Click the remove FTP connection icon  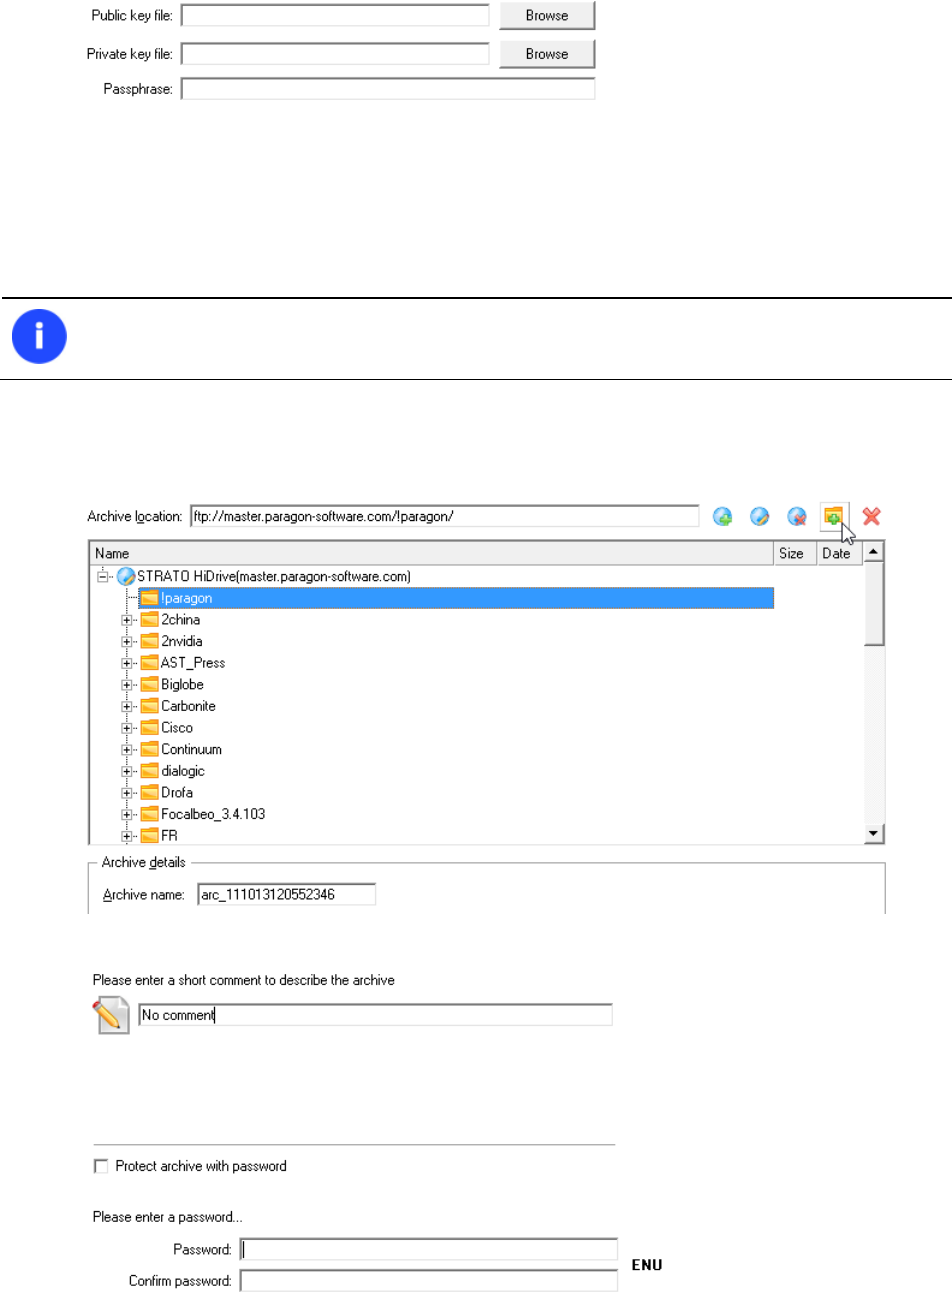[x=797, y=517]
